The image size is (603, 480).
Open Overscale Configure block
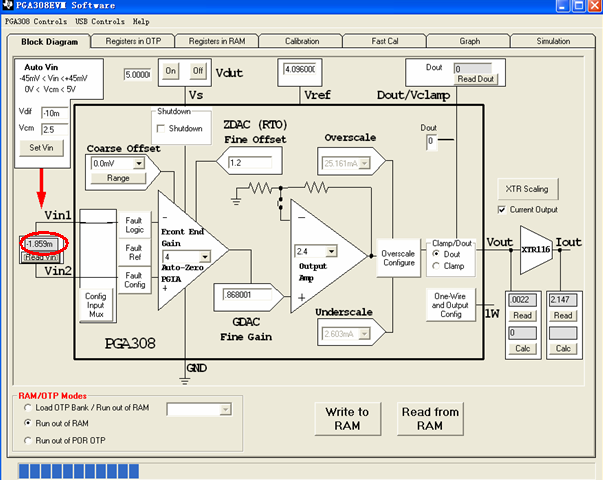398,258
